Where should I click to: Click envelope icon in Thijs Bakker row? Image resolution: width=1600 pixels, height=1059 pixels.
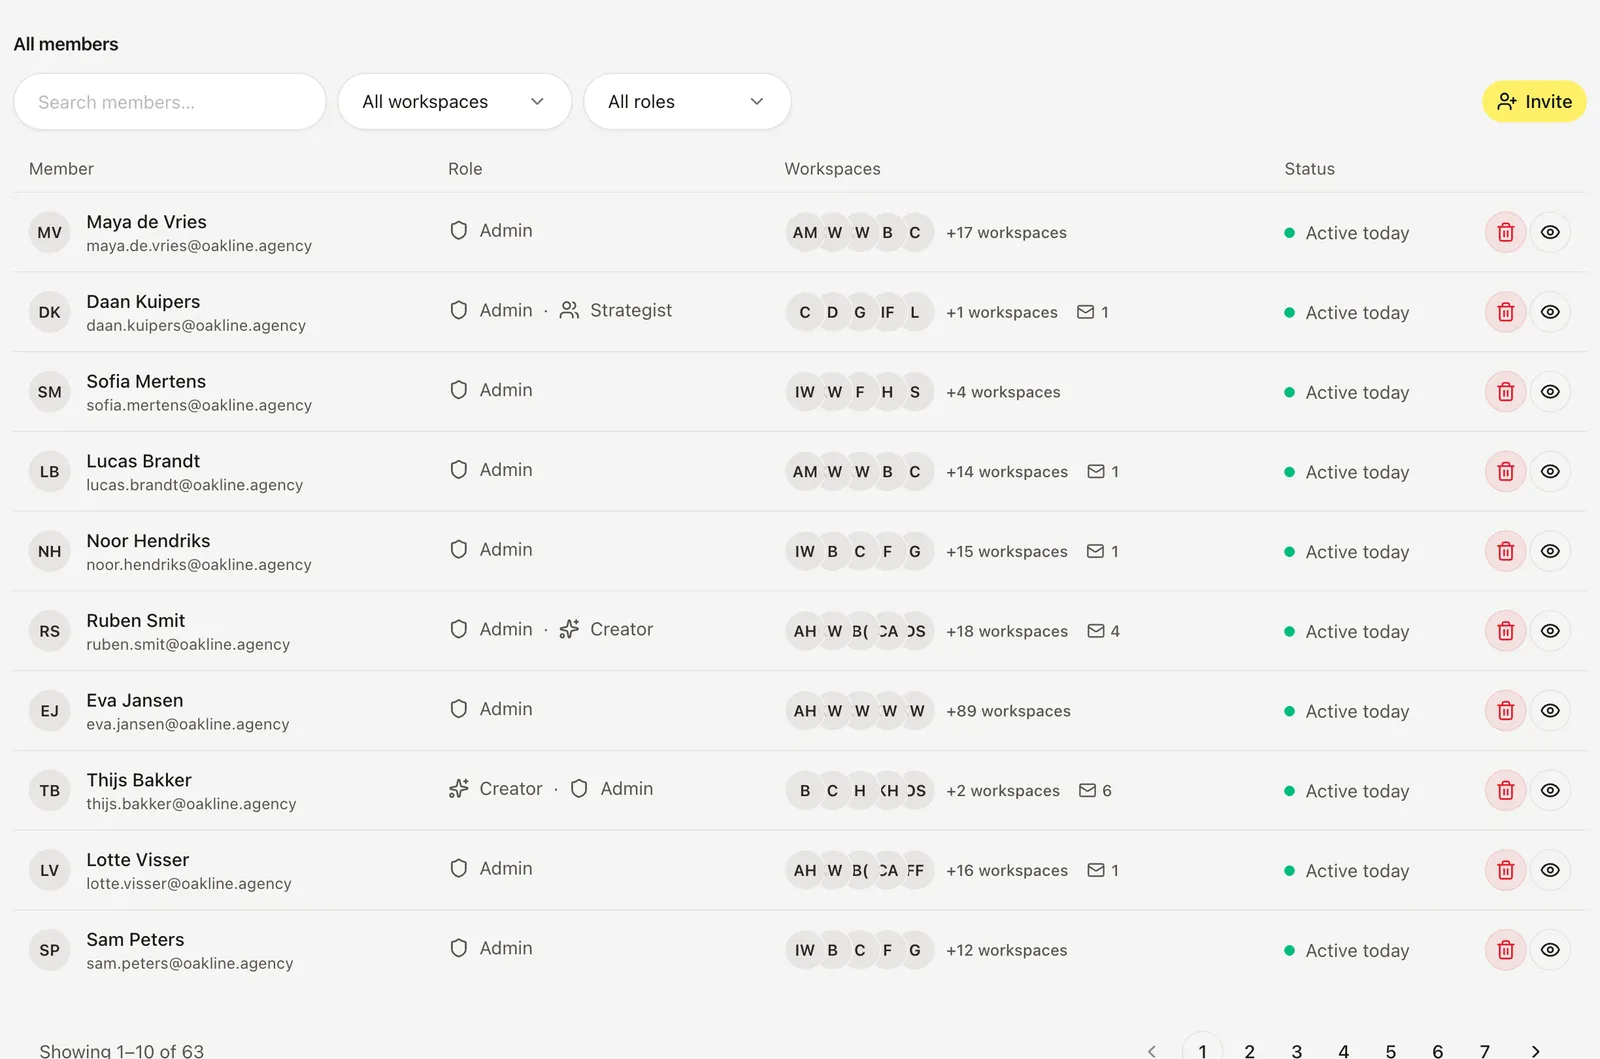(x=1088, y=790)
